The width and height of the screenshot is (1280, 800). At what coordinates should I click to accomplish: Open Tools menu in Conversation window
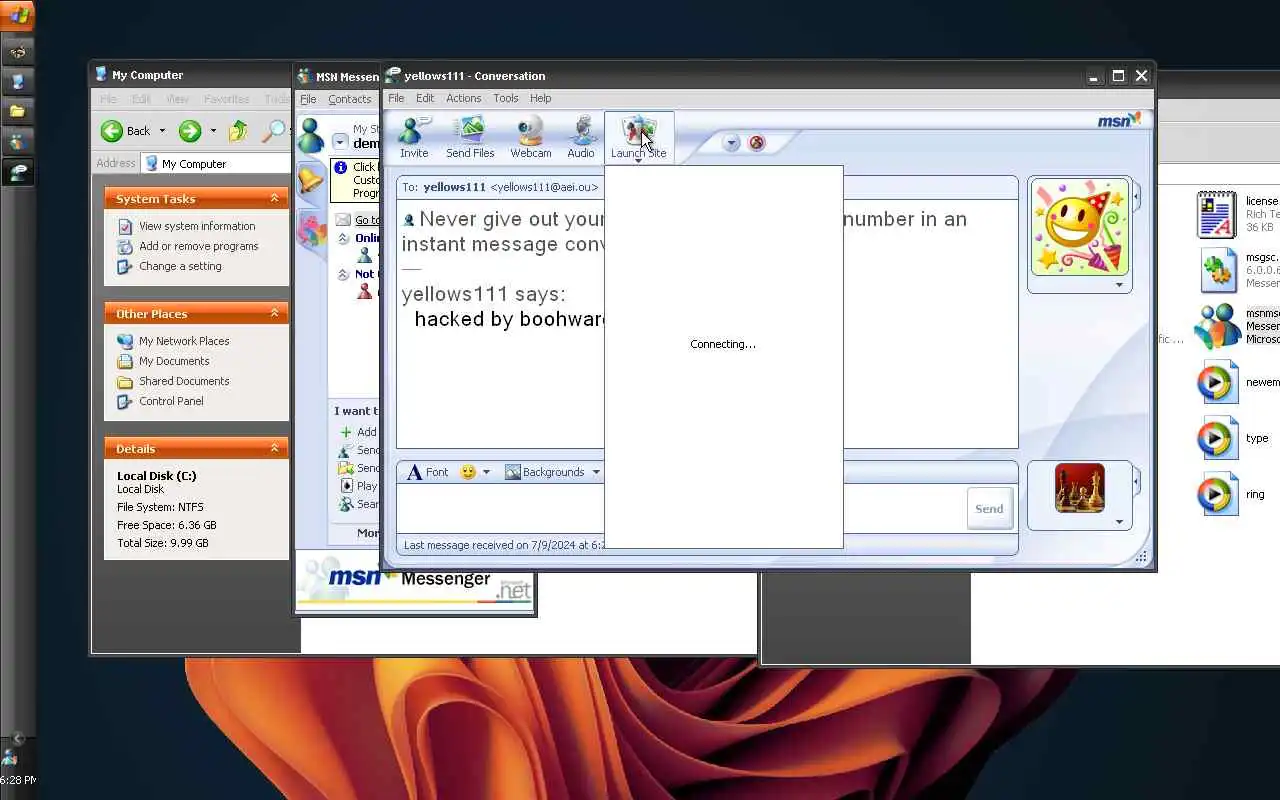point(506,98)
